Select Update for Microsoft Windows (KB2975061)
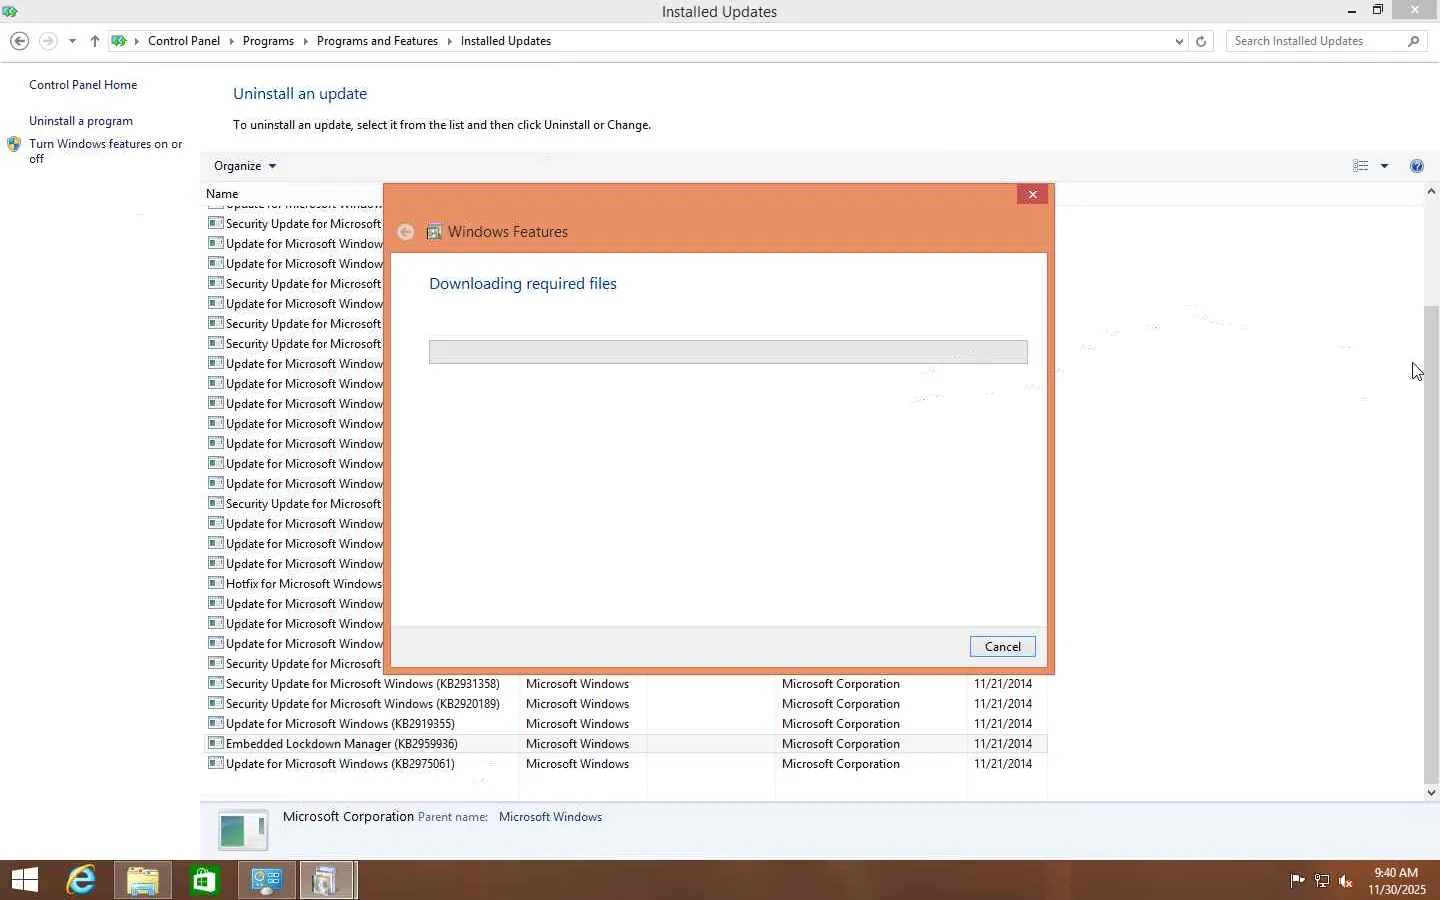This screenshot has height=900, width=1440. coord(626,764)
